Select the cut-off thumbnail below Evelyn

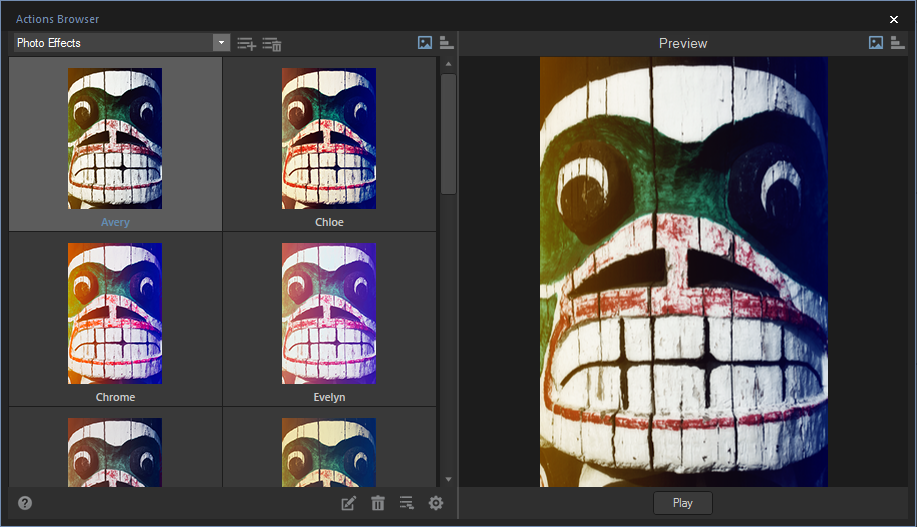(329, 452)
